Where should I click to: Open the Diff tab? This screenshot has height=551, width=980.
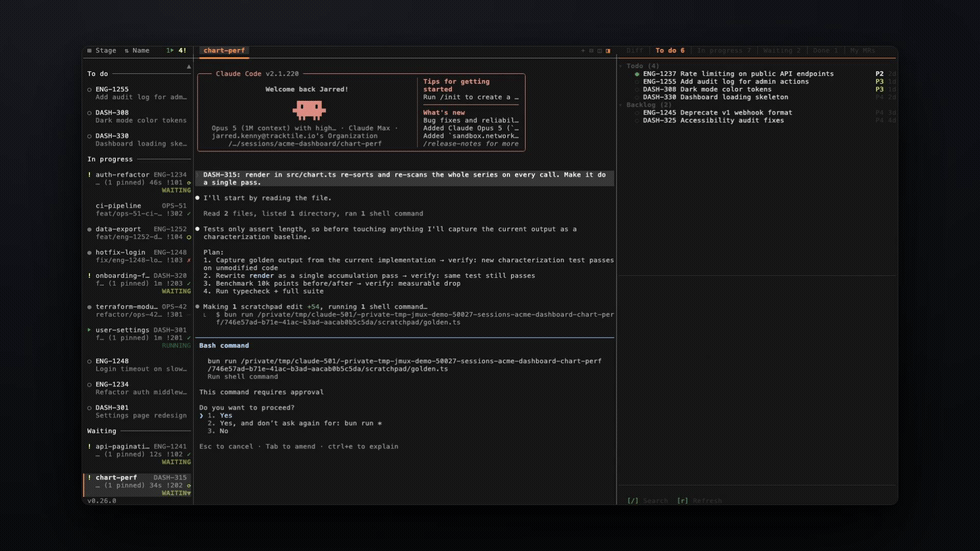[x=634, y=51]
